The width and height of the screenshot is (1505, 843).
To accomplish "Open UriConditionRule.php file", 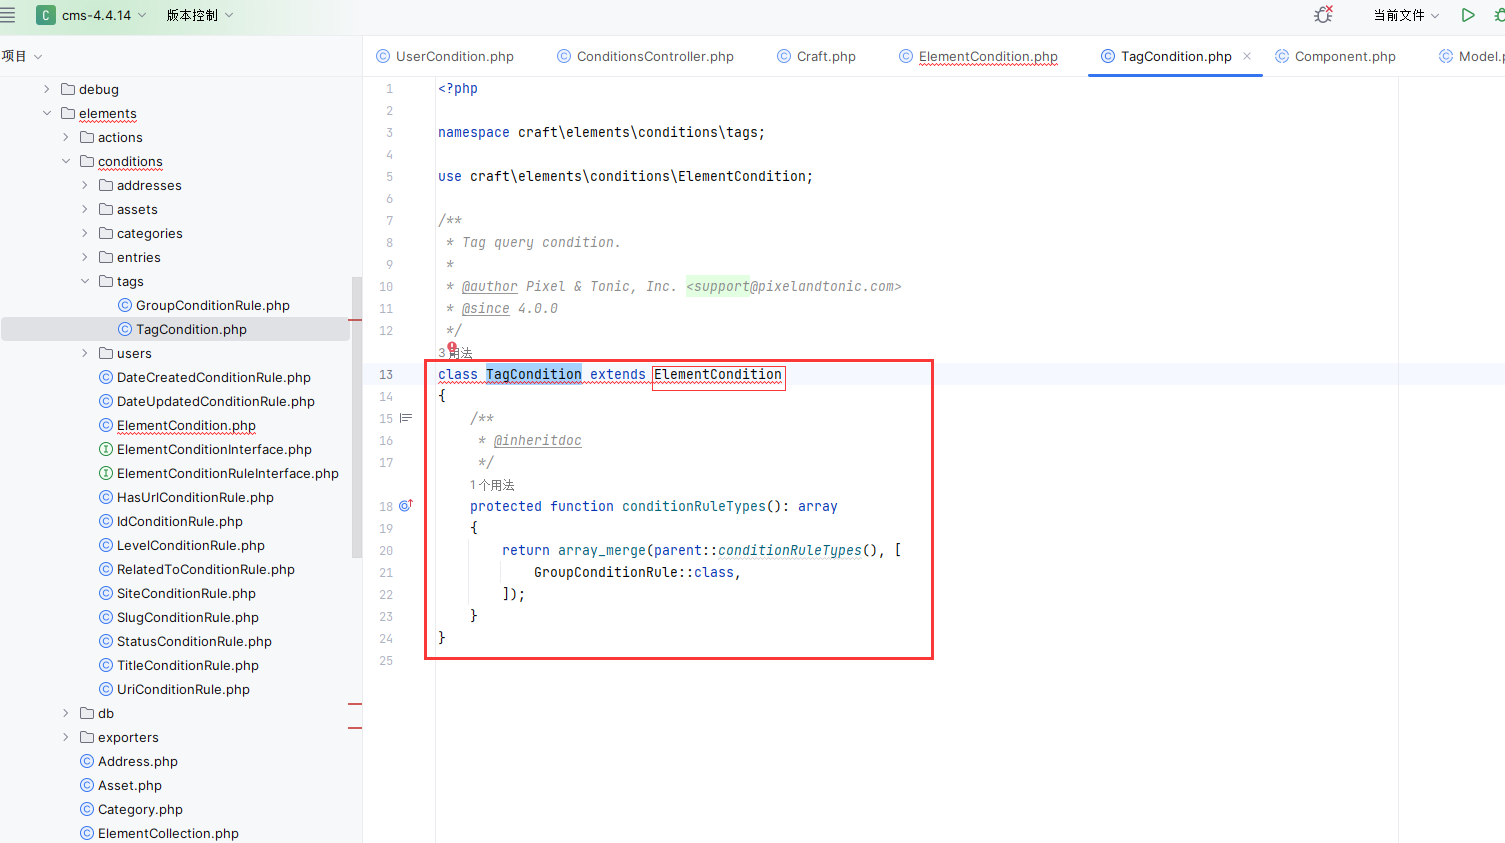I will [x=174, y=689].
